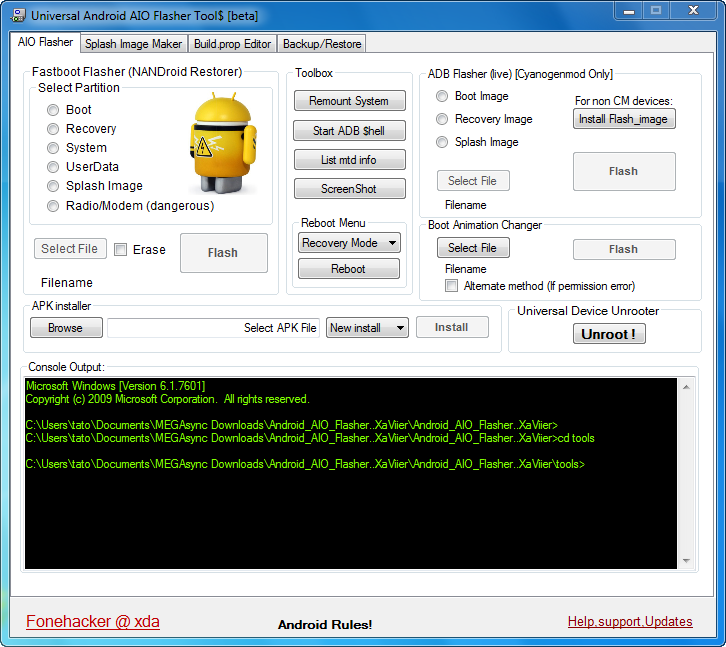The image size is (726, 647).
Task: Close the Flasher Tool window
Action: tap(693, 11)
